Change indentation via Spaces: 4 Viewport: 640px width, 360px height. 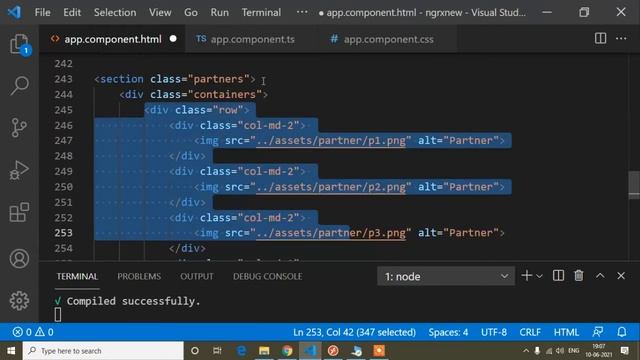pyautogui.click(x=448, y=332)
